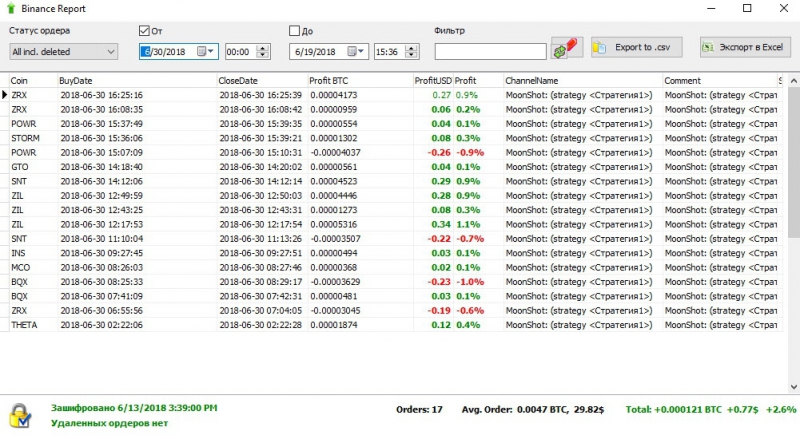Viewport: 800px width, 439px height.
Task: Click Экспорт в Excel button
Action: 745,47
